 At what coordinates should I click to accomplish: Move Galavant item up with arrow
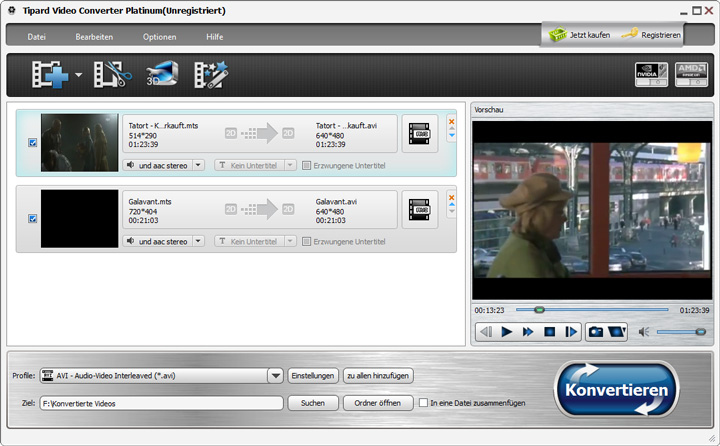(452, 204)
